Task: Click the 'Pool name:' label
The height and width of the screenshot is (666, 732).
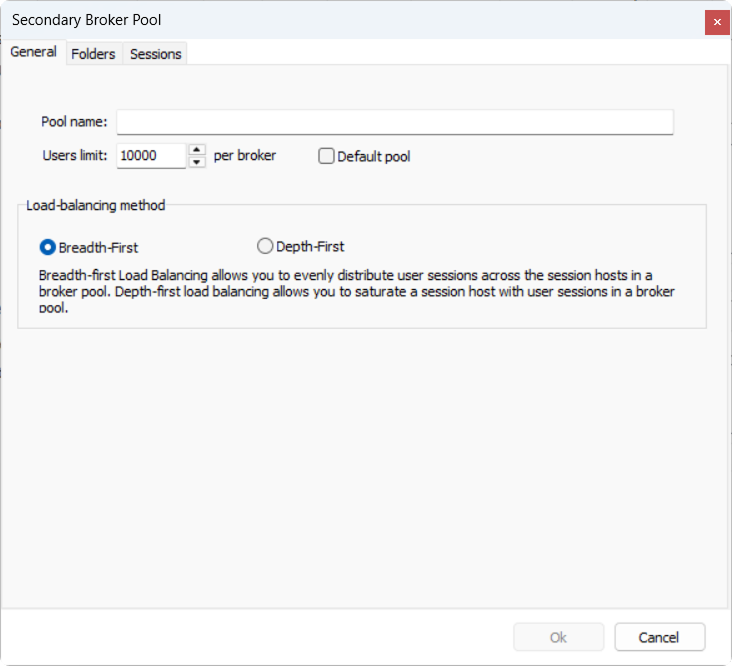Action: coord(74,122)
